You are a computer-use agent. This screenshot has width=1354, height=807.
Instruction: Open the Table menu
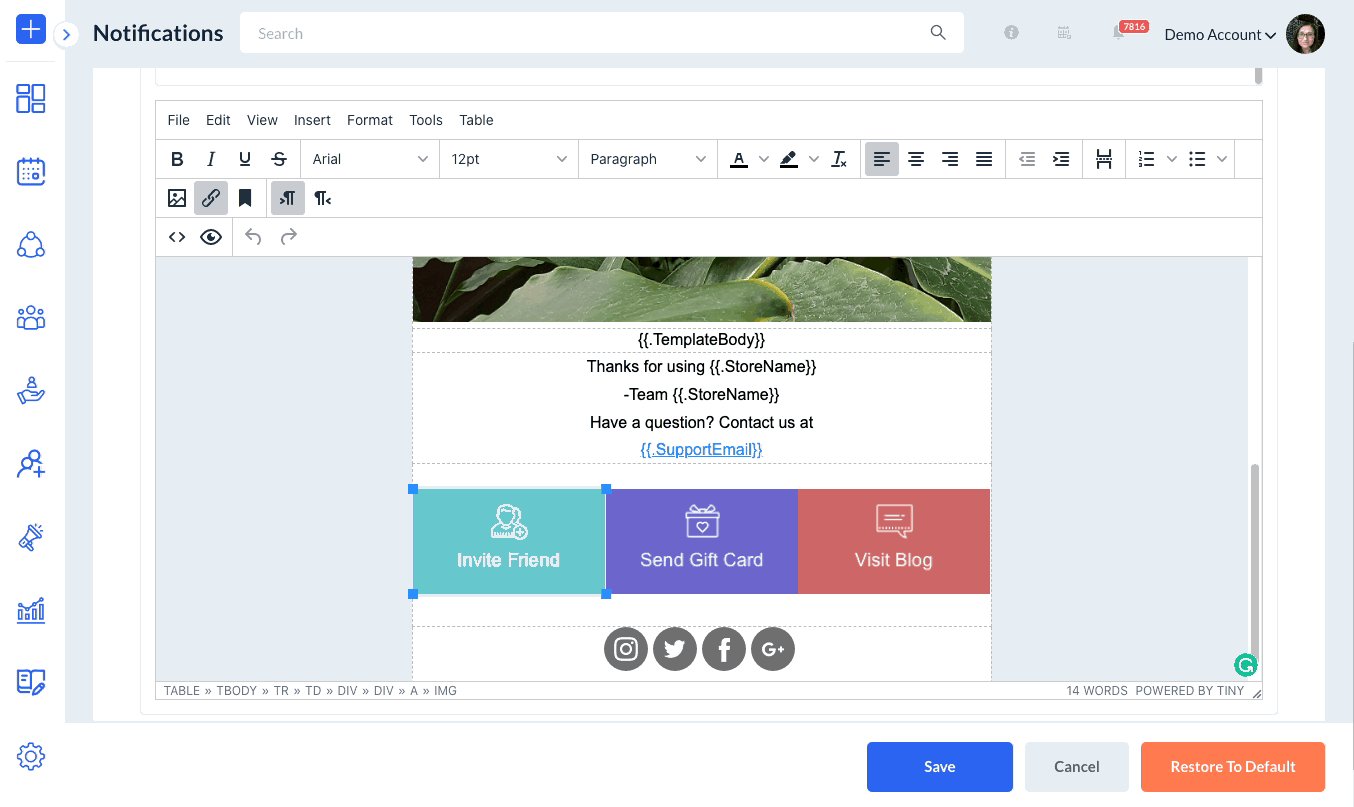476,120
